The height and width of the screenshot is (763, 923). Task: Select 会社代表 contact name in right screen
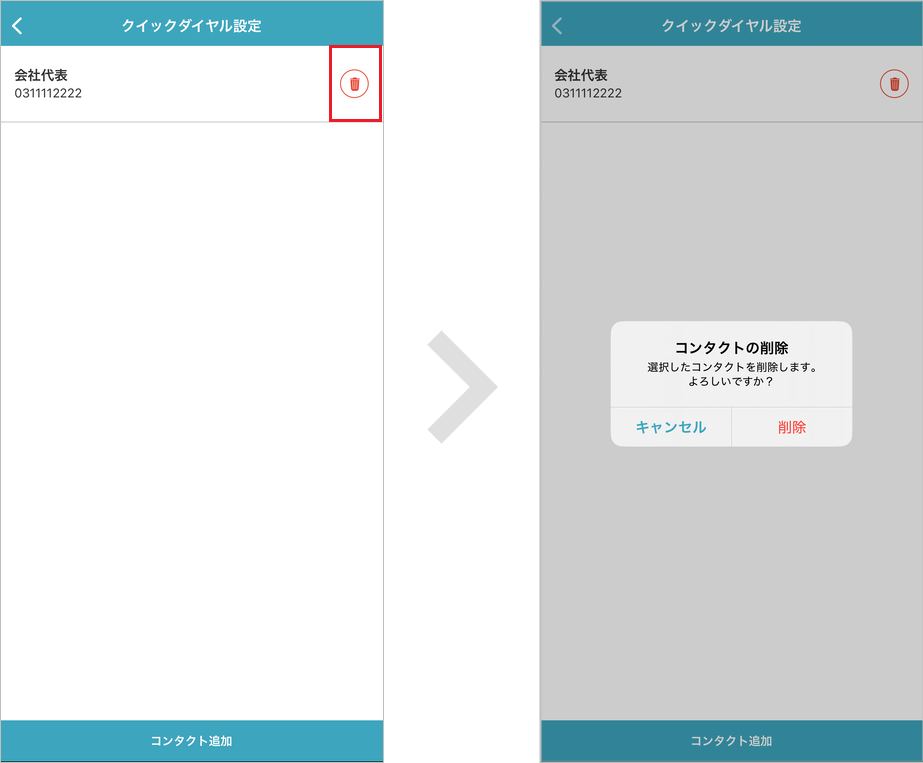[x=581, y=75]
